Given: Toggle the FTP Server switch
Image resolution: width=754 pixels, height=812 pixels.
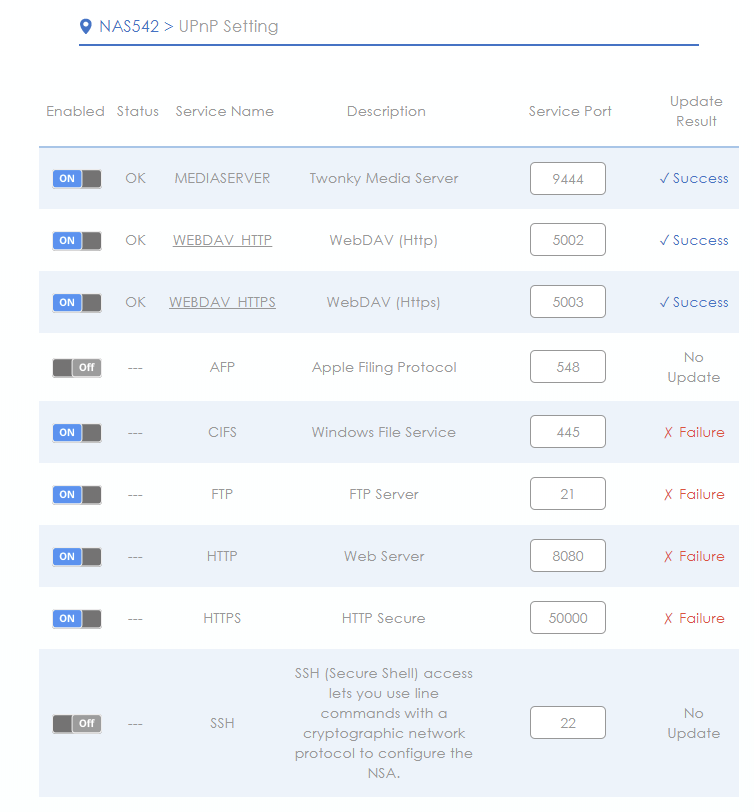Looking at the screenshot, I should pyautogui.click(x=77, y=495).
